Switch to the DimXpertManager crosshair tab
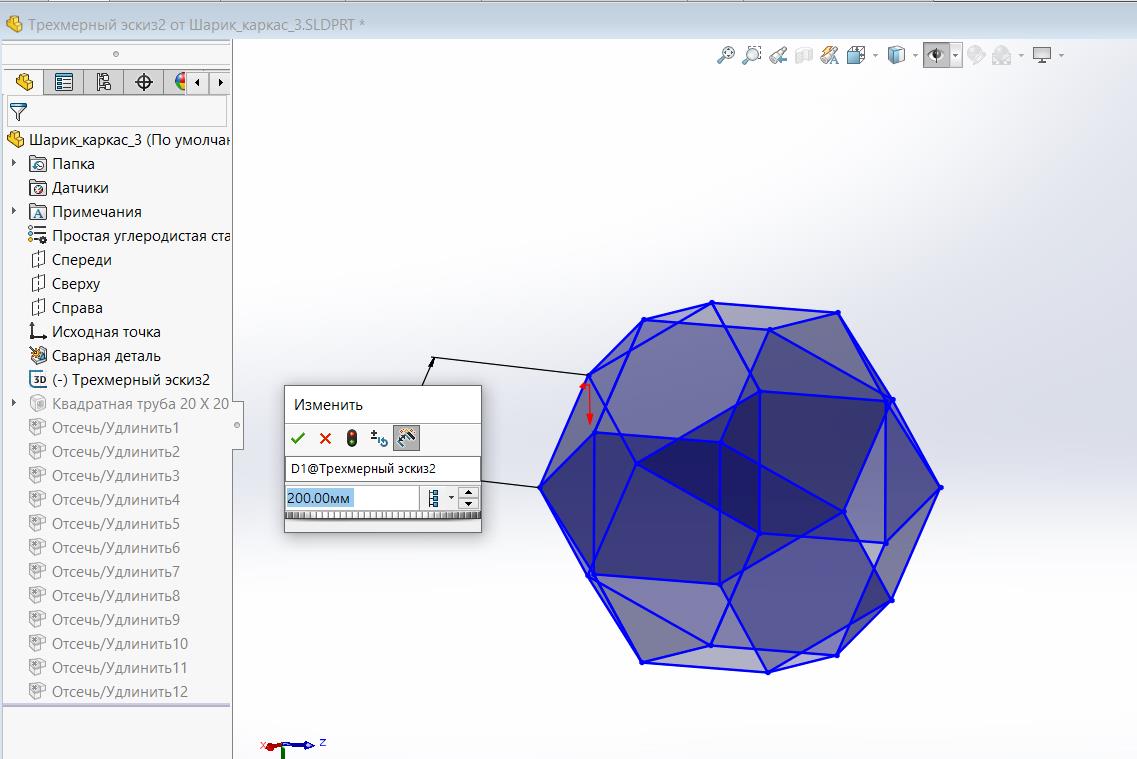This screenshot has width=1137, height=759. point(144,82)
